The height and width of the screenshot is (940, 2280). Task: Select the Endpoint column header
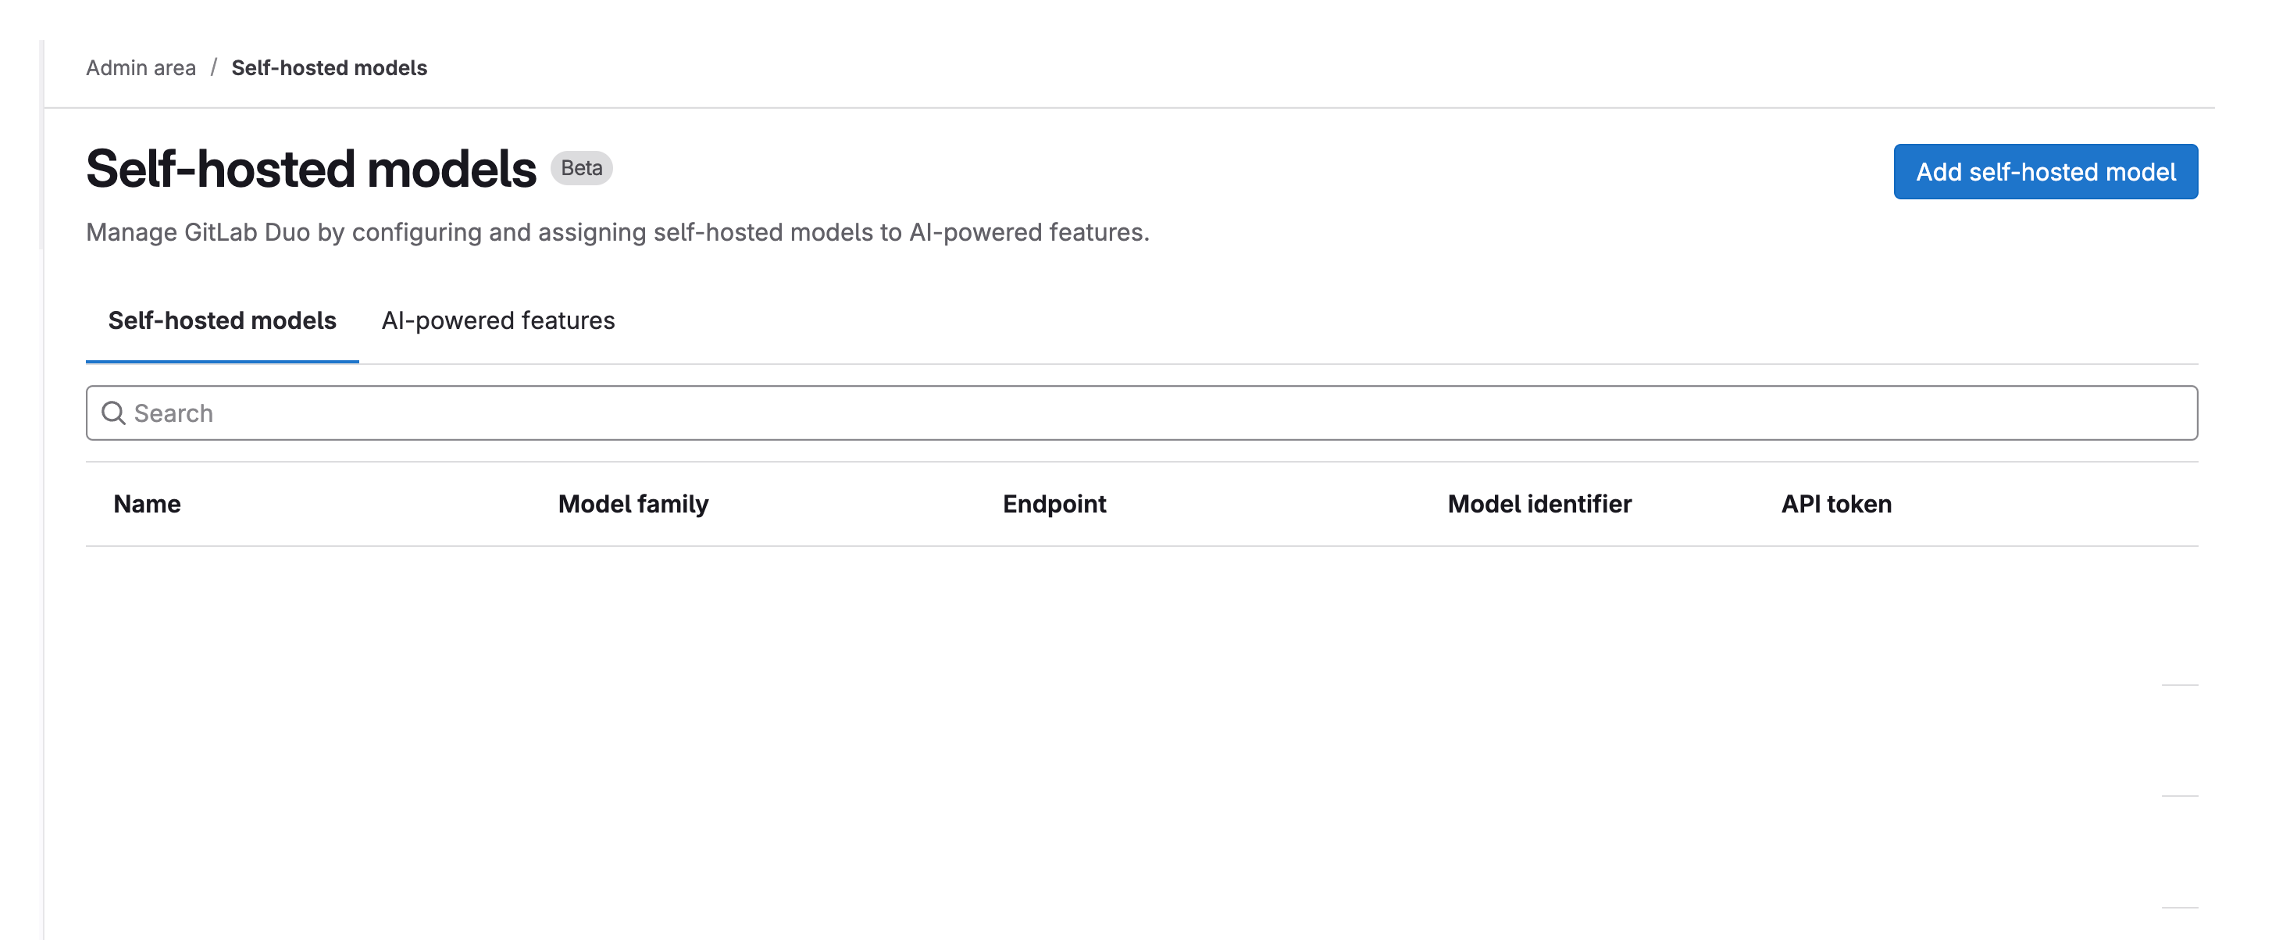coord(1055,504)
